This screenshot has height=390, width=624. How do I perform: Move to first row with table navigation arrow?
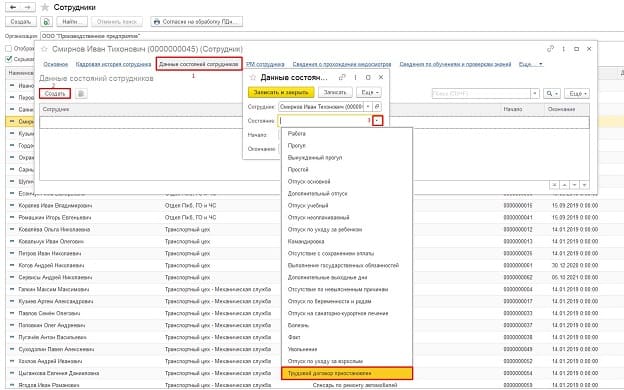(554, 185)
